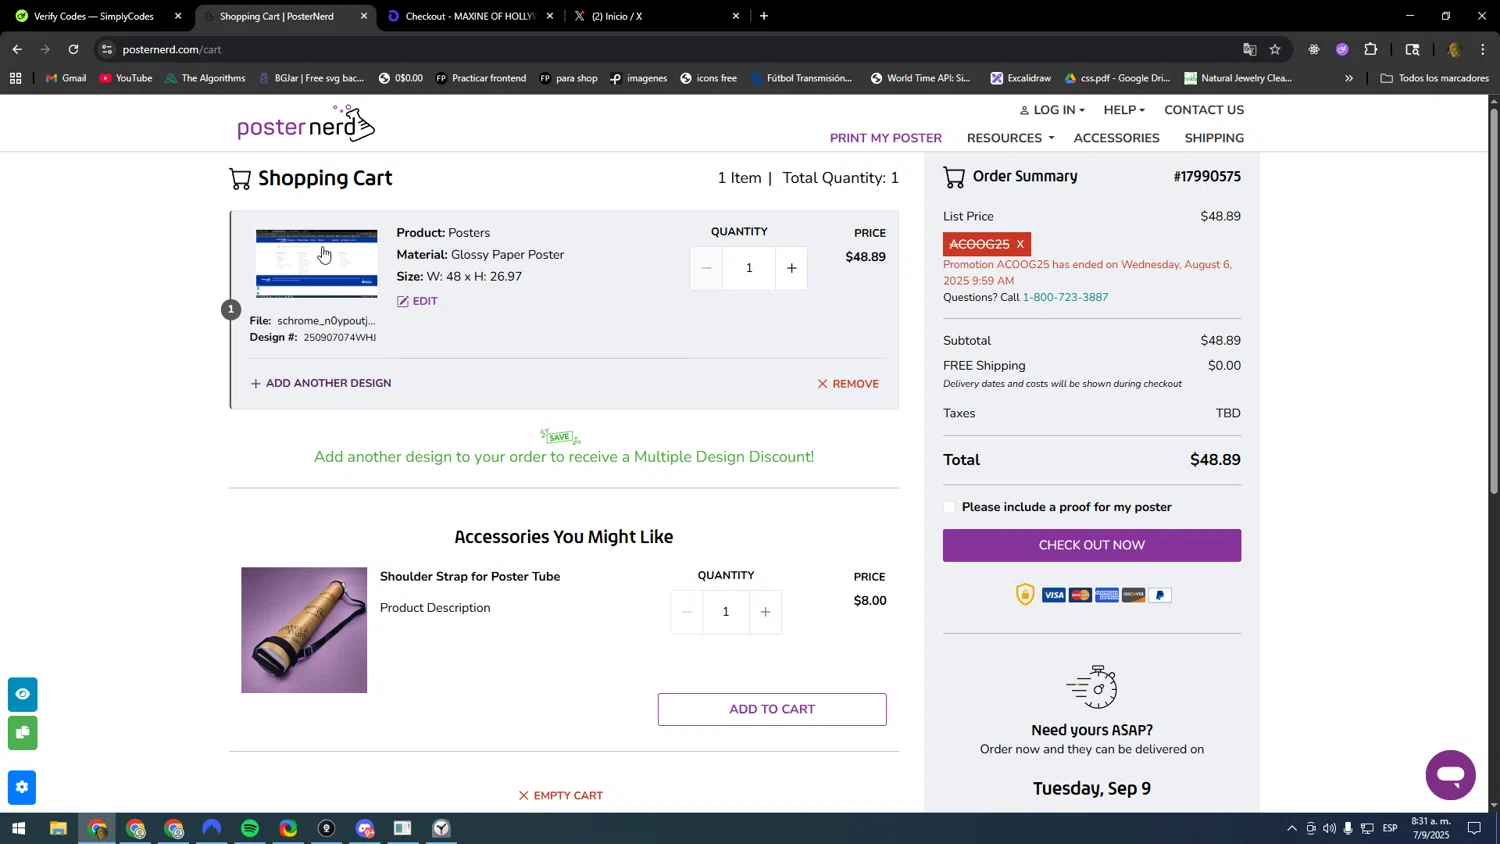Open the Gmail bookmark
1500x844 pixels.
point(66,78)
